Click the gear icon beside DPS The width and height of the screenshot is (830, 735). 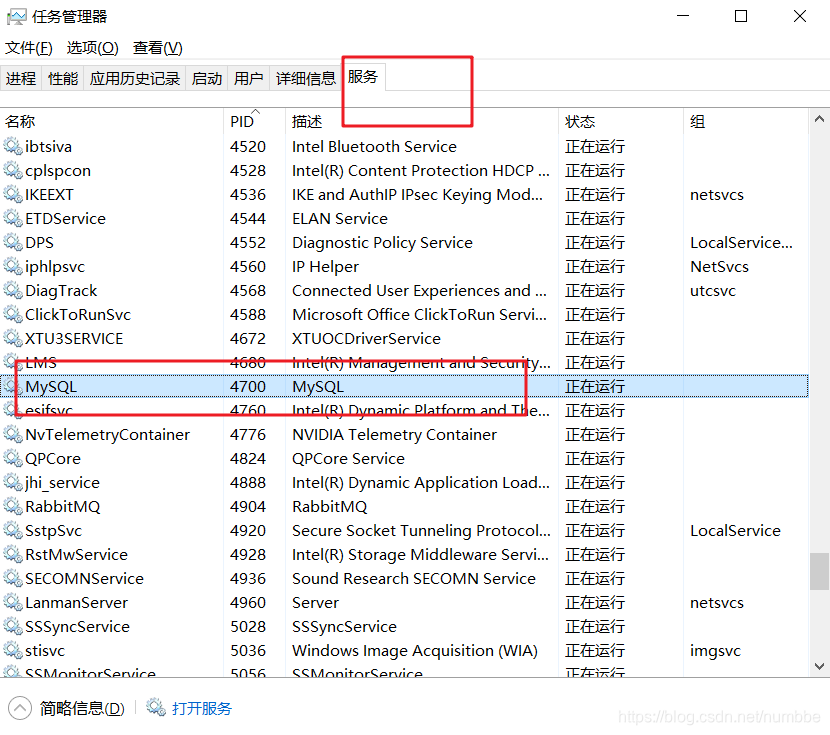tap(13, 242)
